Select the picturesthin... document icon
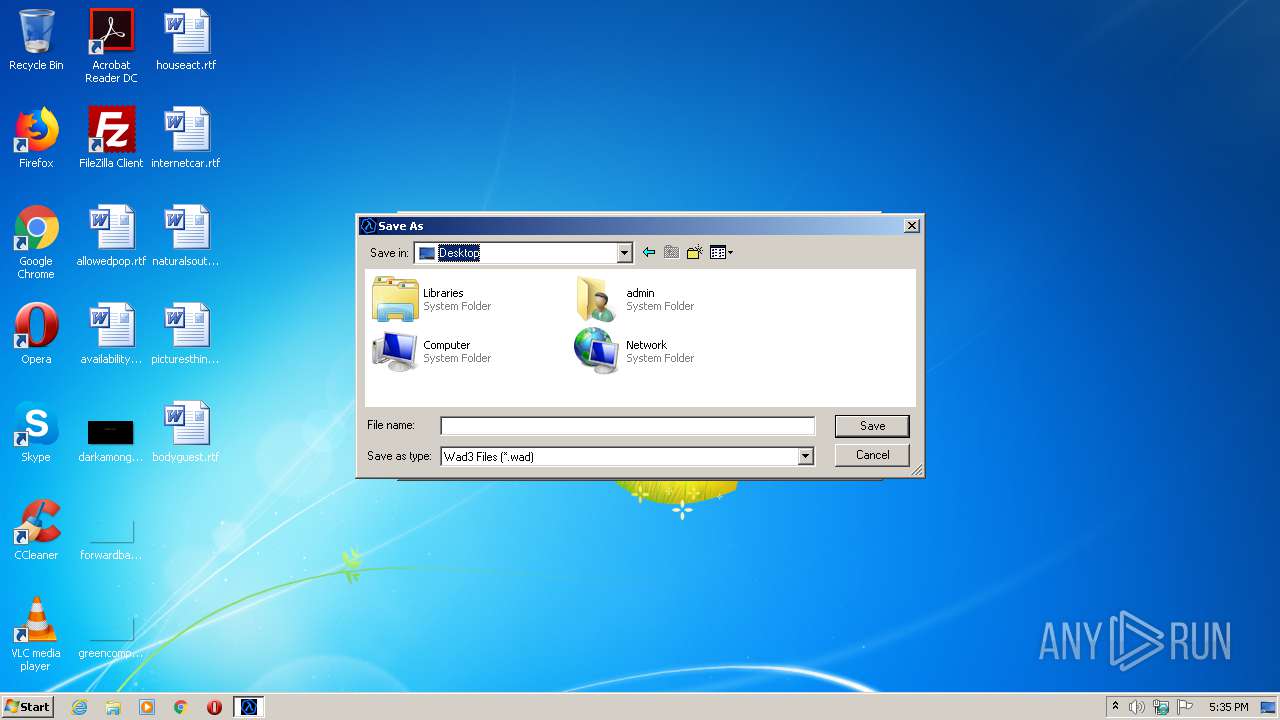Image resolution: width=1280 pixels, height=720 pixels. 186,334
